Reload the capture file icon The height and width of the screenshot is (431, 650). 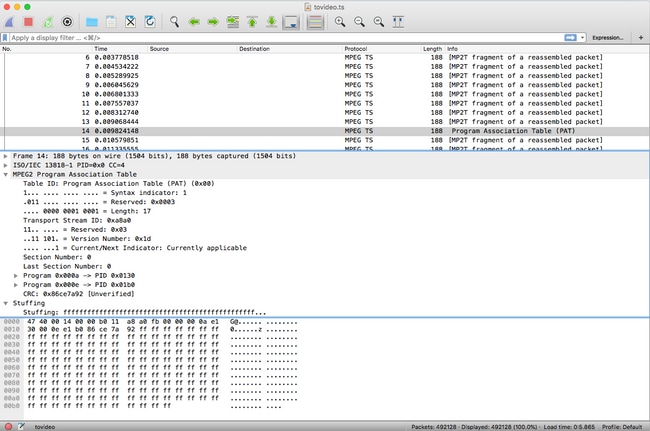[150, 22]
